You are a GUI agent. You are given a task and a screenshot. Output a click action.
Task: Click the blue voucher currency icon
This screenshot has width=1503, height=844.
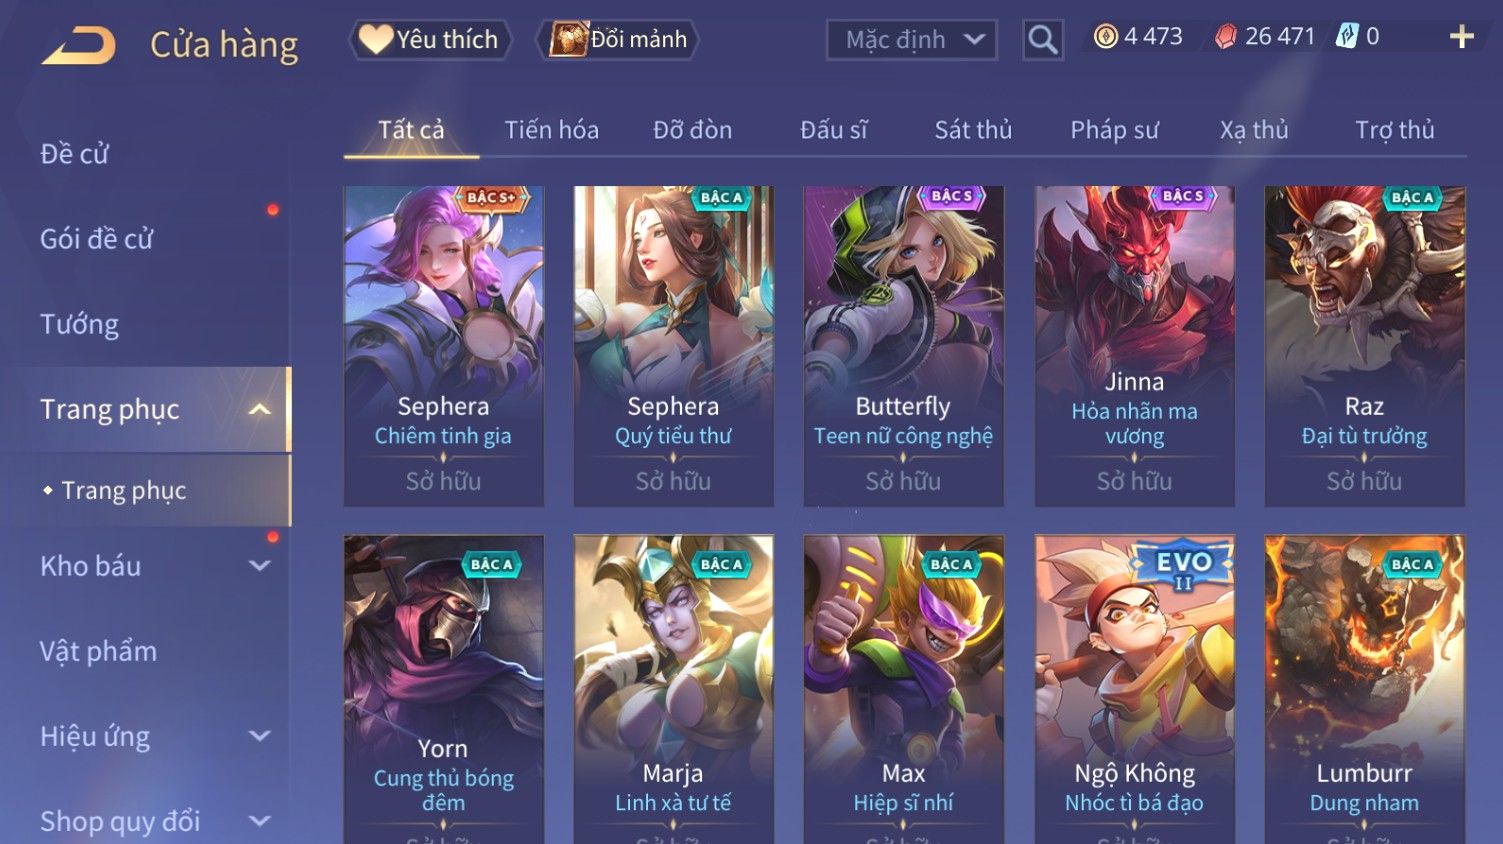[x=1347, y=37]
